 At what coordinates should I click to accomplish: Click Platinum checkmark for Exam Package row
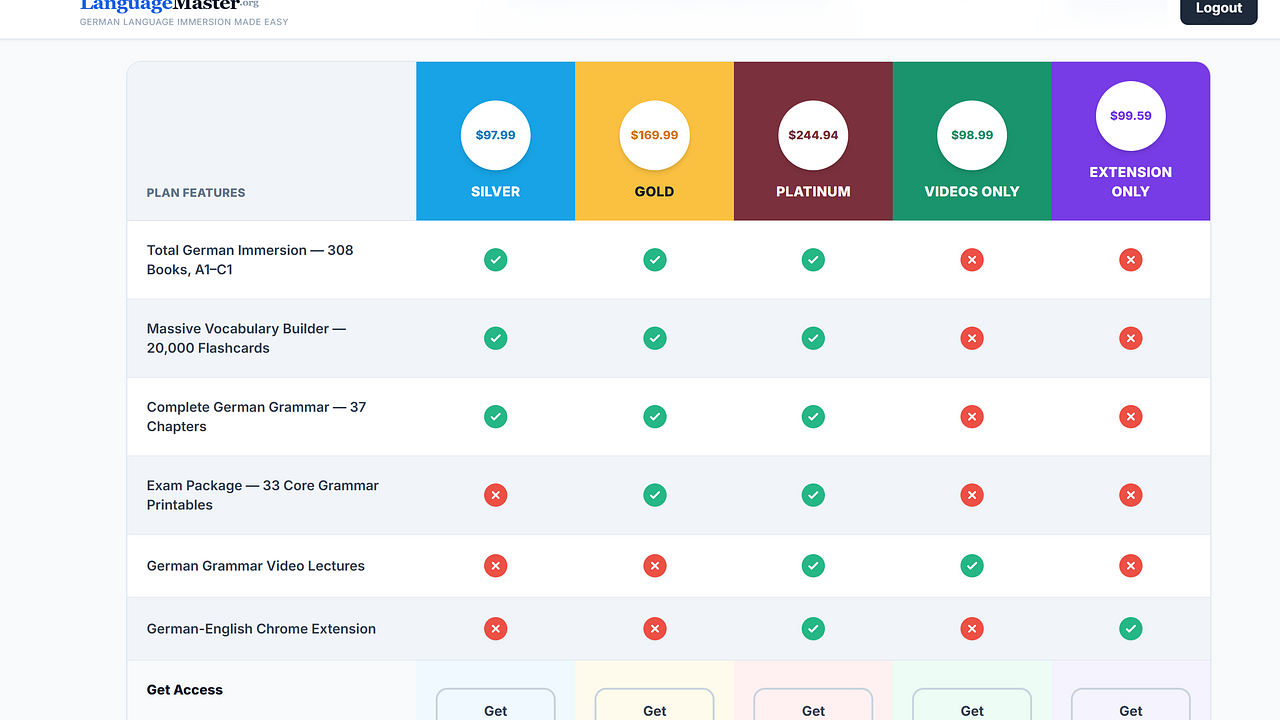click(813, 495)
